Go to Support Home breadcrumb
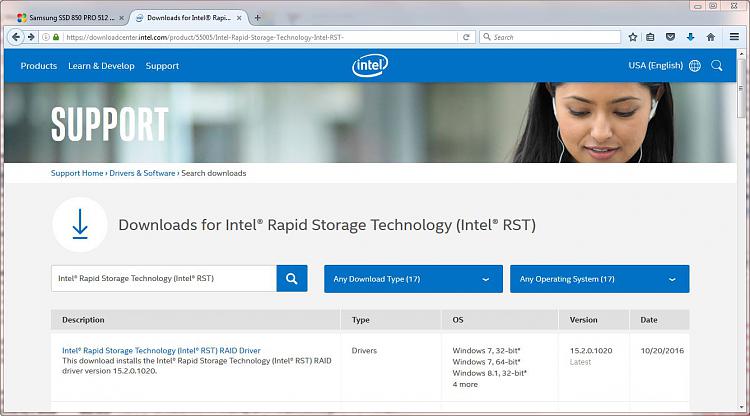 coord(77,173)
